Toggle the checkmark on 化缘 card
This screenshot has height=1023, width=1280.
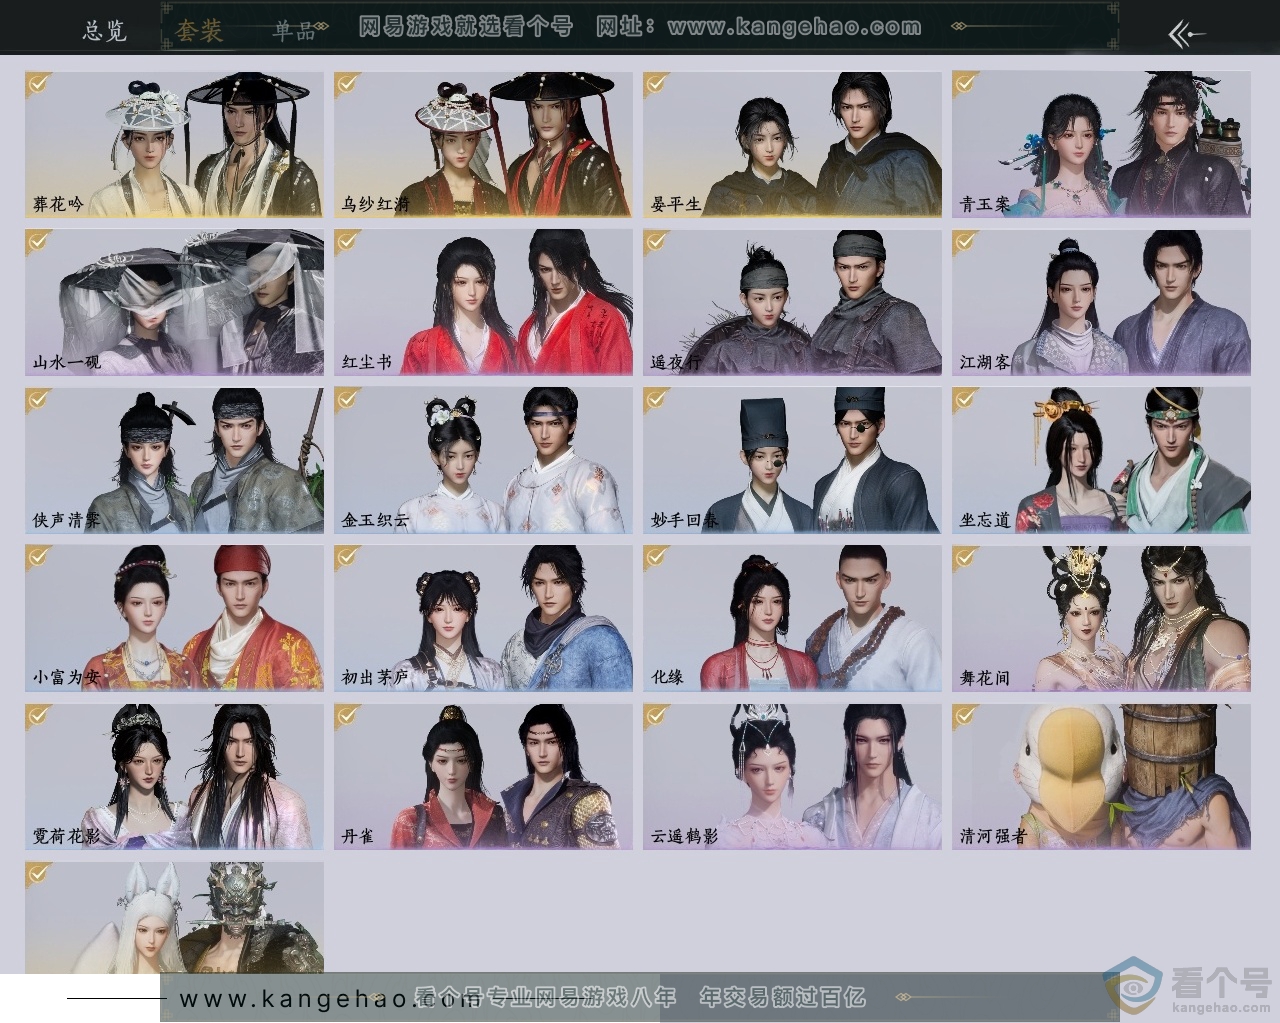click(657, 557)
